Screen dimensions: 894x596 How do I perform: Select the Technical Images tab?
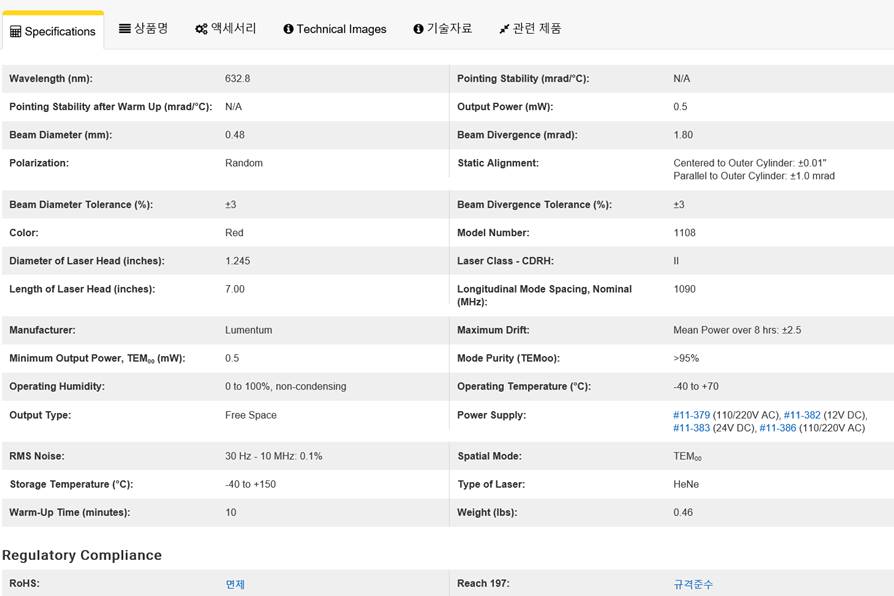coord(341,29)
